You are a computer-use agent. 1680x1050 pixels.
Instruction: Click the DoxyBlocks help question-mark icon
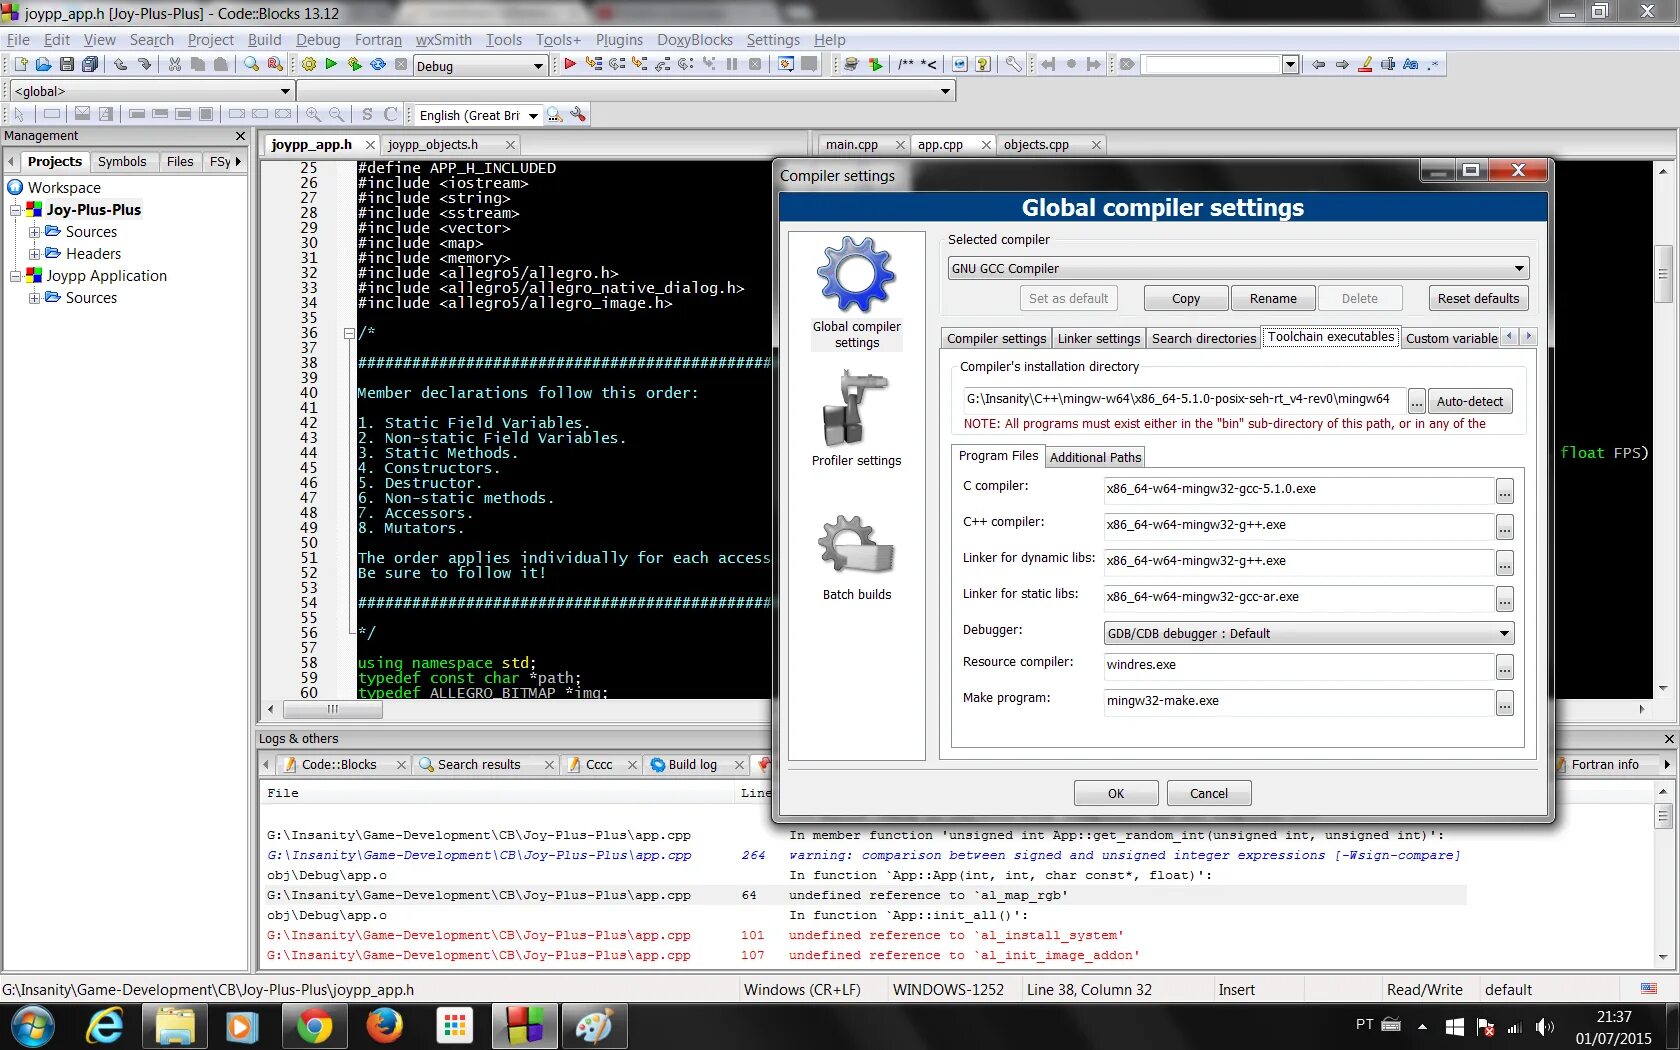tap(983, 65)
